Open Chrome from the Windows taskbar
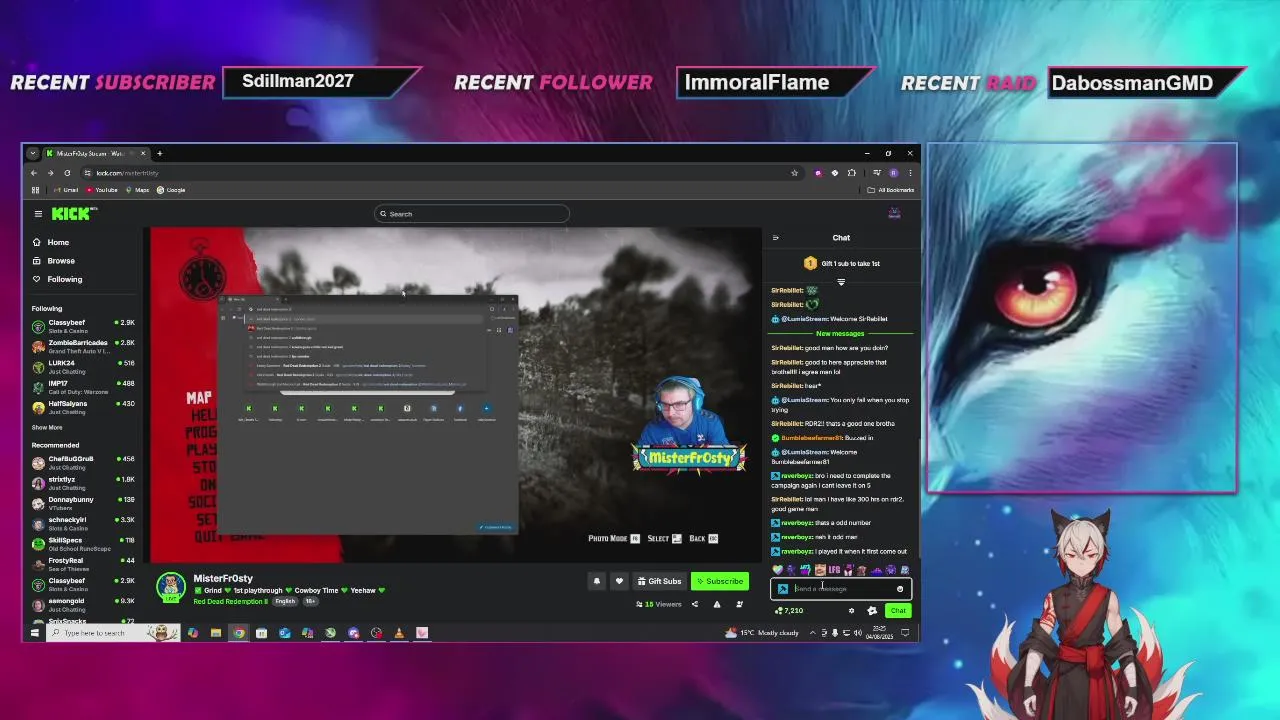The width and height of the screenshot is (1280, 720). tap(239, 633)
